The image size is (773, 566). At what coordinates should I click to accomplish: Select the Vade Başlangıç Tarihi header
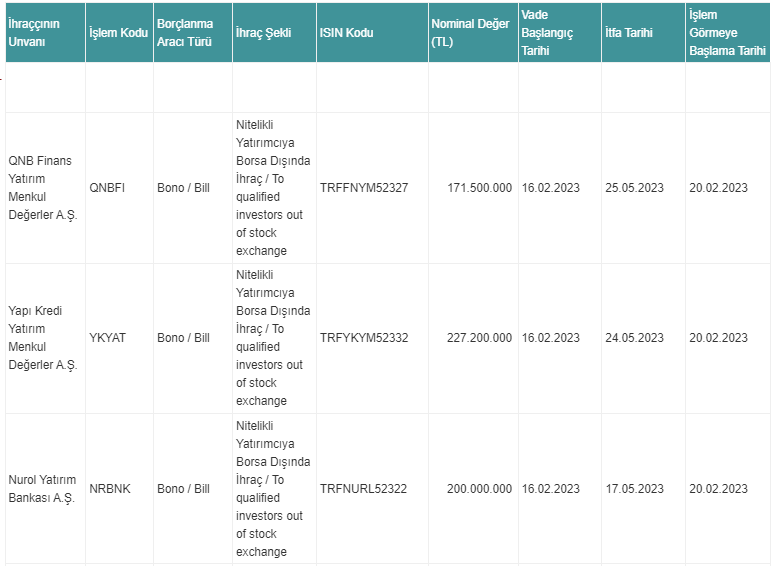point(547,33)
